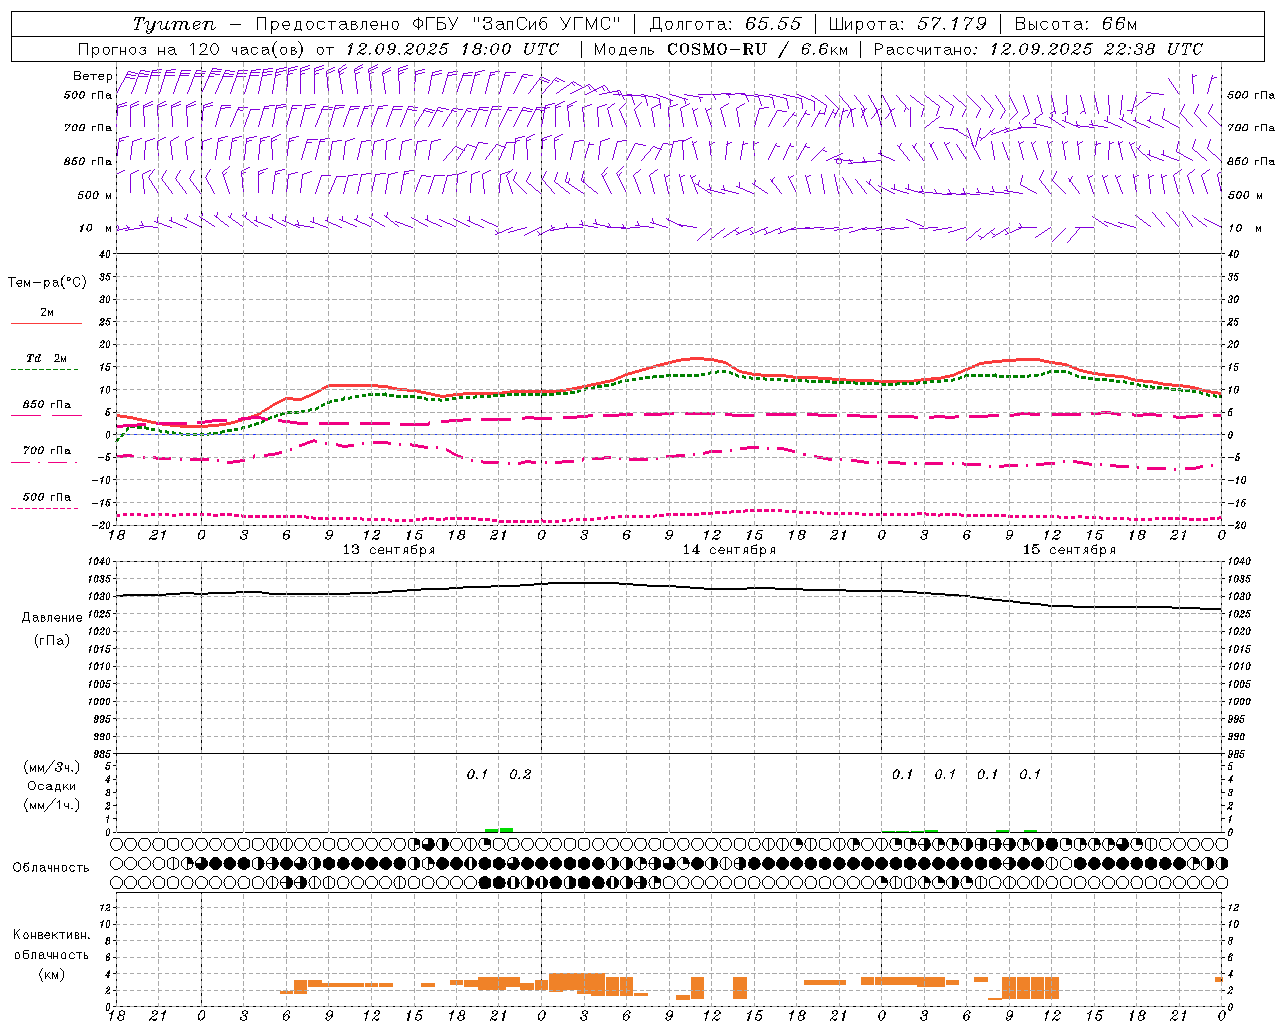Image resolution: width=1280 pixels, height=1024 pixels.
Task: Click the "Долгота: 65.55" longitude field
Action: tap(725, 24)
